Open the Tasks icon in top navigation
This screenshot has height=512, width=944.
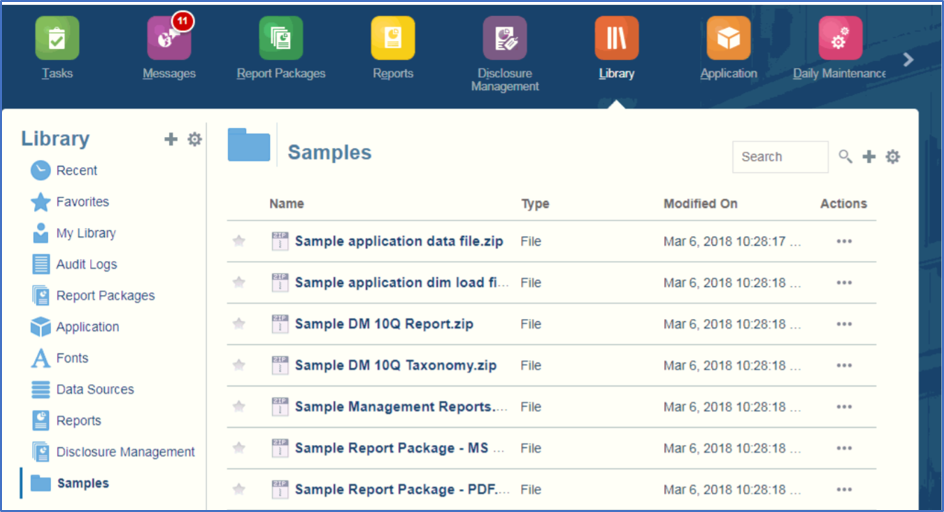57,39
